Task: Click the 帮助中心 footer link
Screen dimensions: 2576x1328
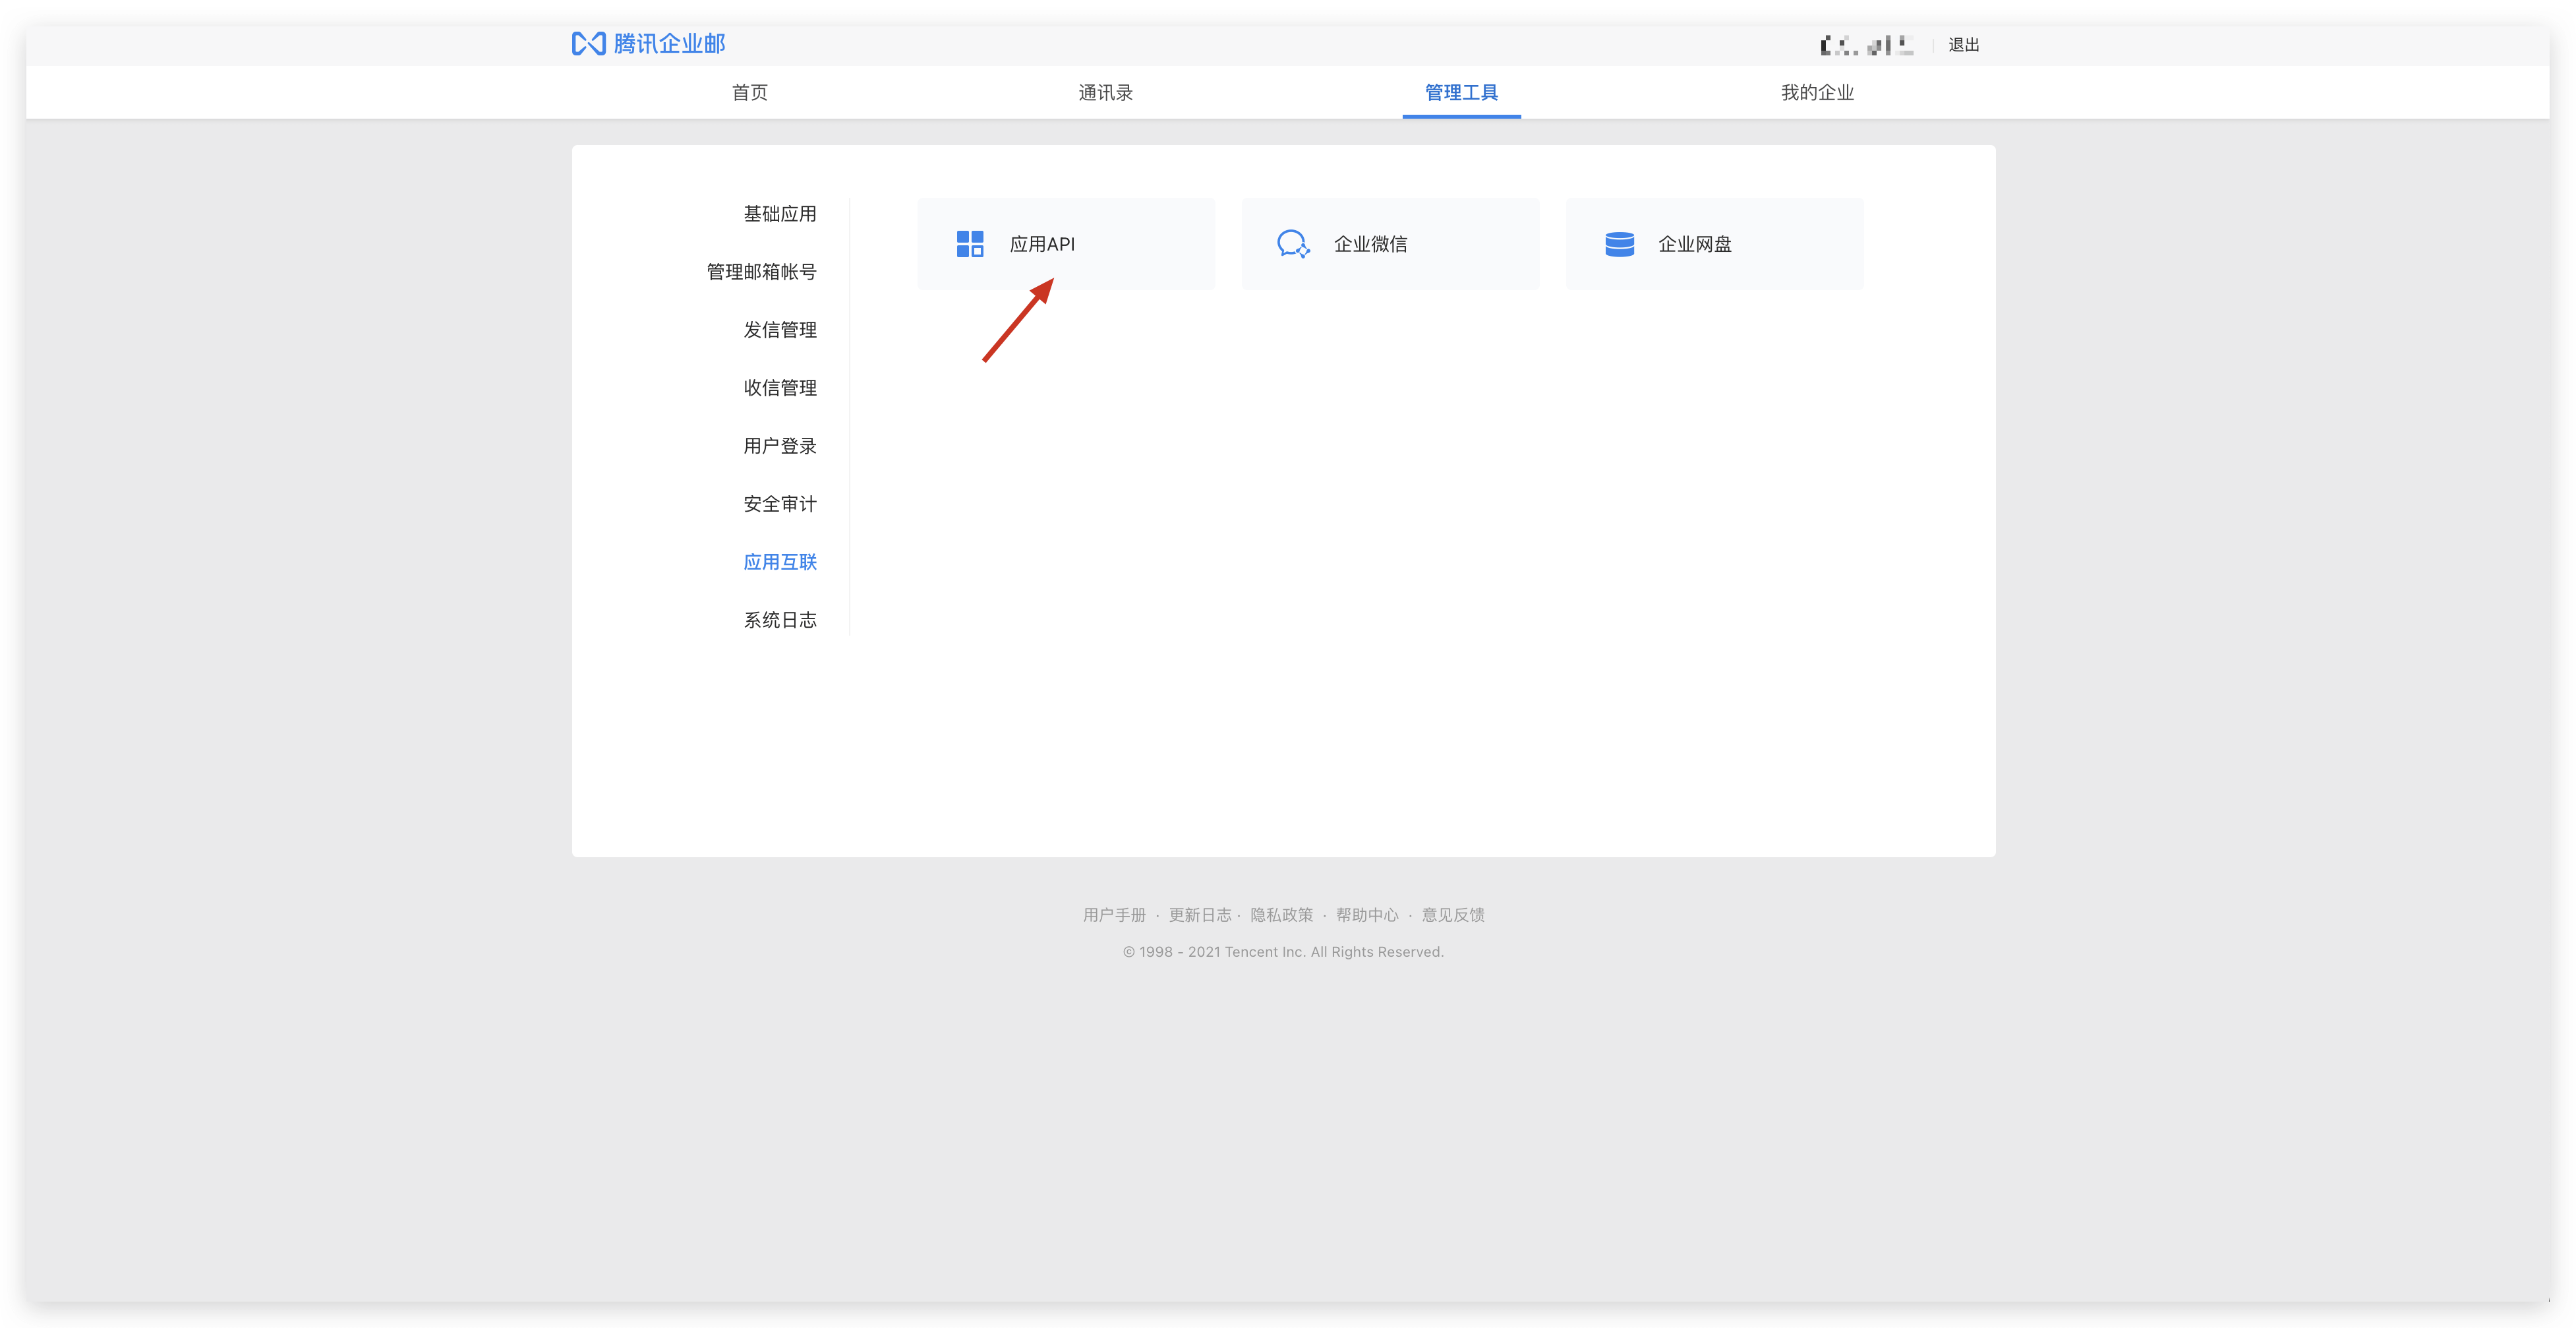Action: 1366,915
